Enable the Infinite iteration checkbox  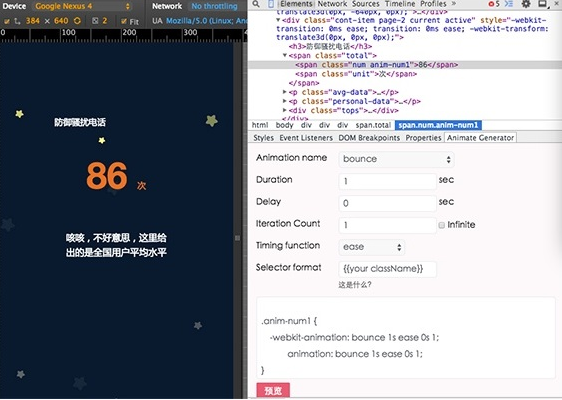pyautogui.click(x=442, y=225)
